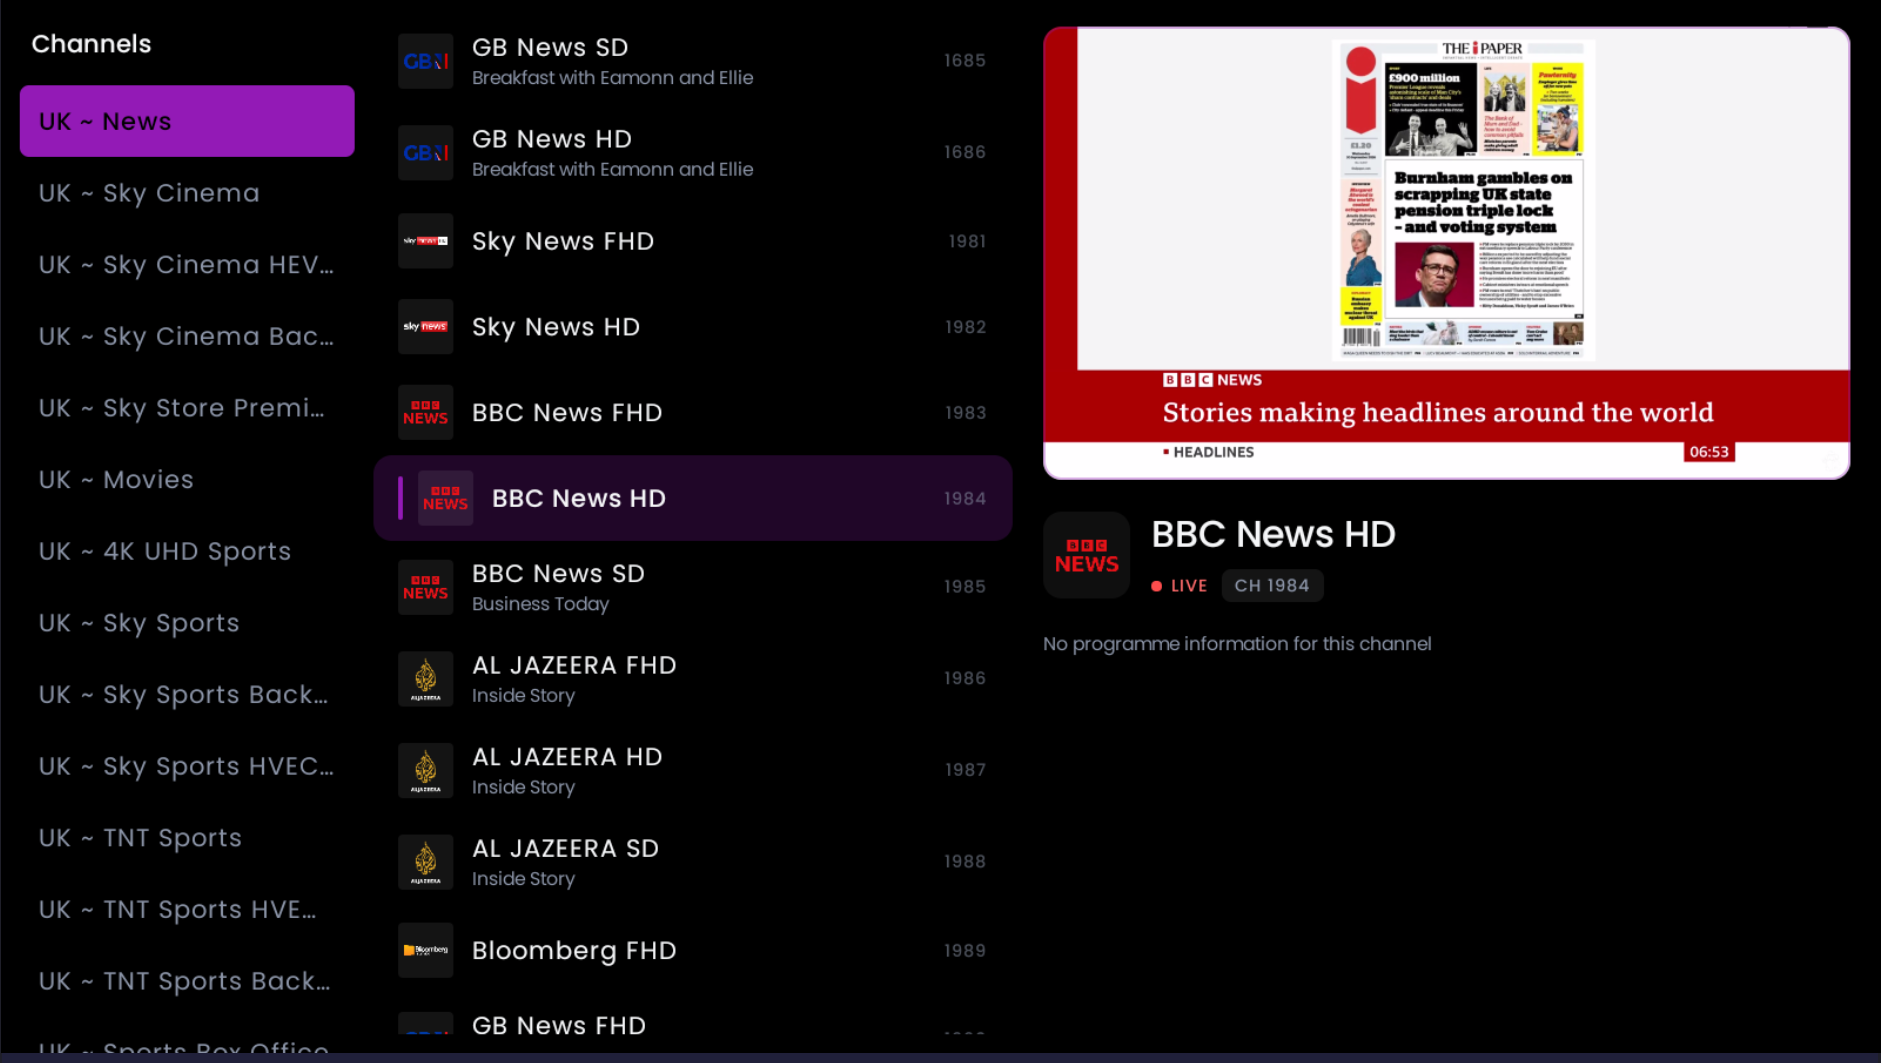The image size is (1881, 1063).
Task: Click the Sky News HD channel logo
Action: tap(425, 327)
